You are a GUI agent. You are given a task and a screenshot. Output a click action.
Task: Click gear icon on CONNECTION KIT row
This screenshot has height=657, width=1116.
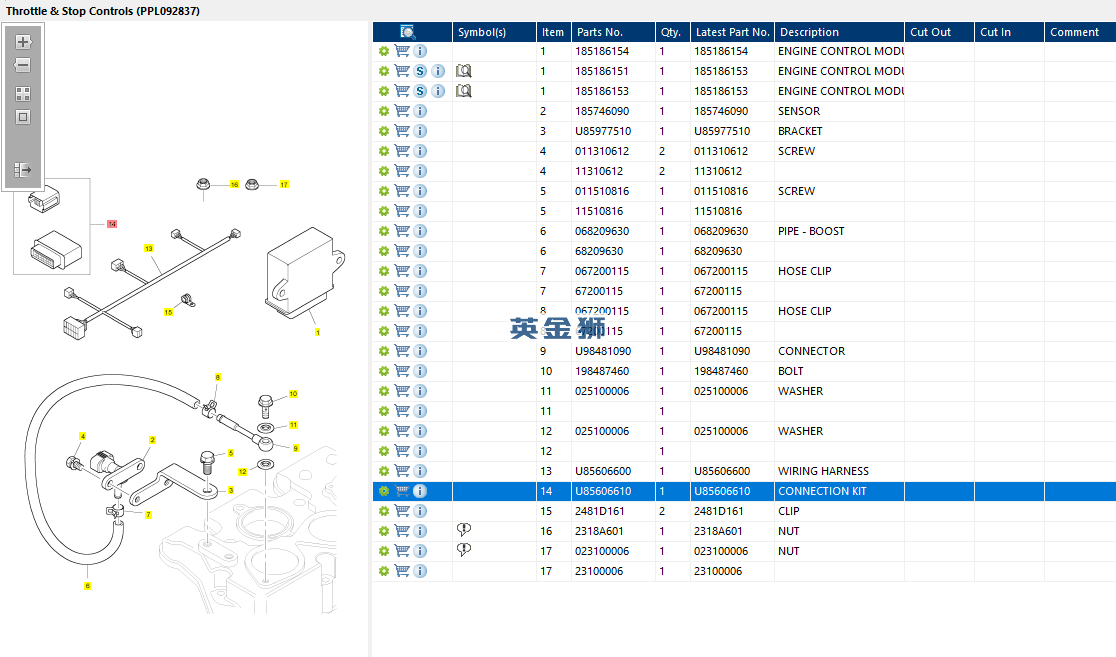[384, 491]
